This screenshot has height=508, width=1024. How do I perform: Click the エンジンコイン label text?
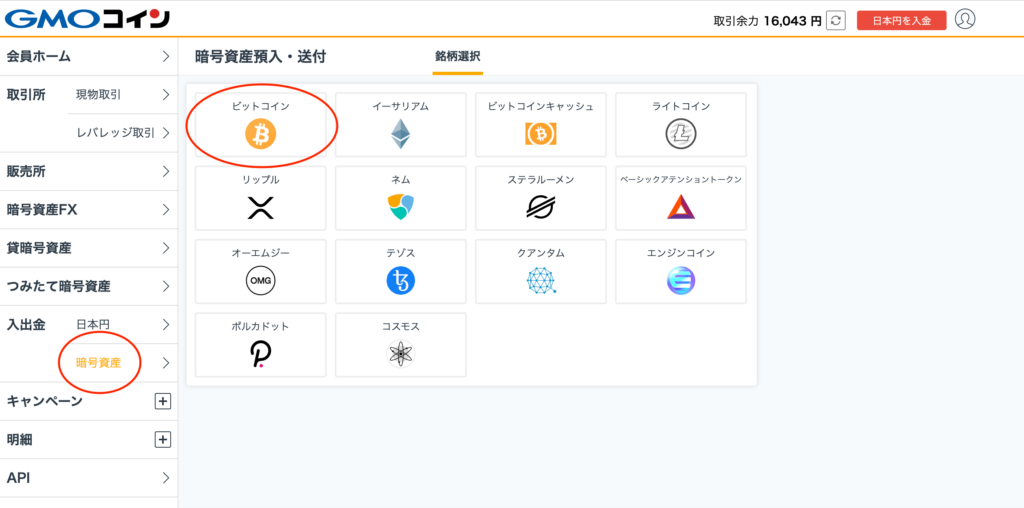[680, 253]
